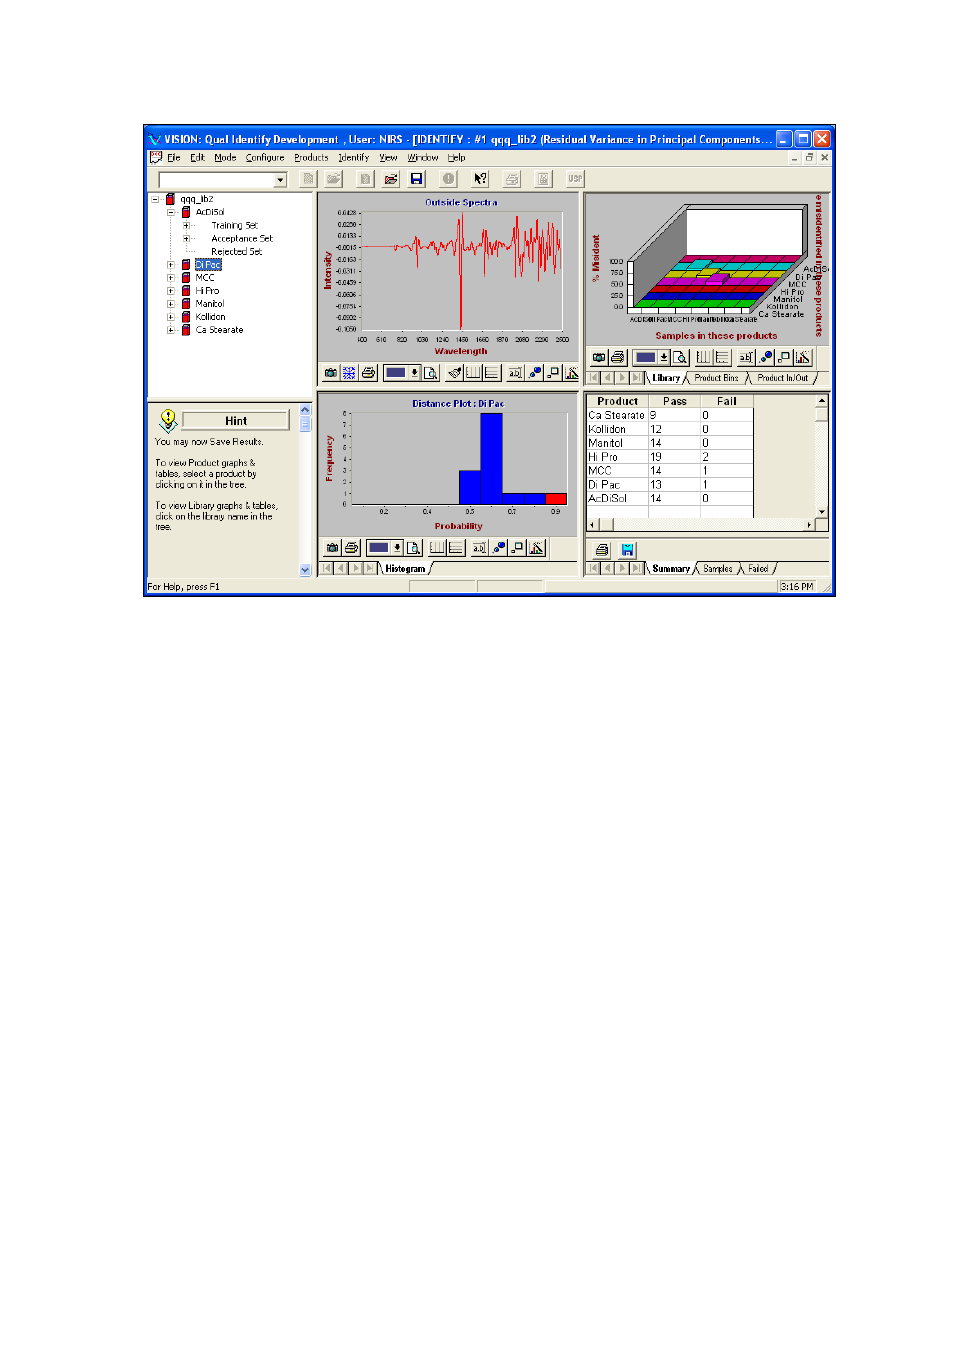This screenshot has height=1350, width=955.
Task: Click the Pass column header
Action: pos(674,401)
